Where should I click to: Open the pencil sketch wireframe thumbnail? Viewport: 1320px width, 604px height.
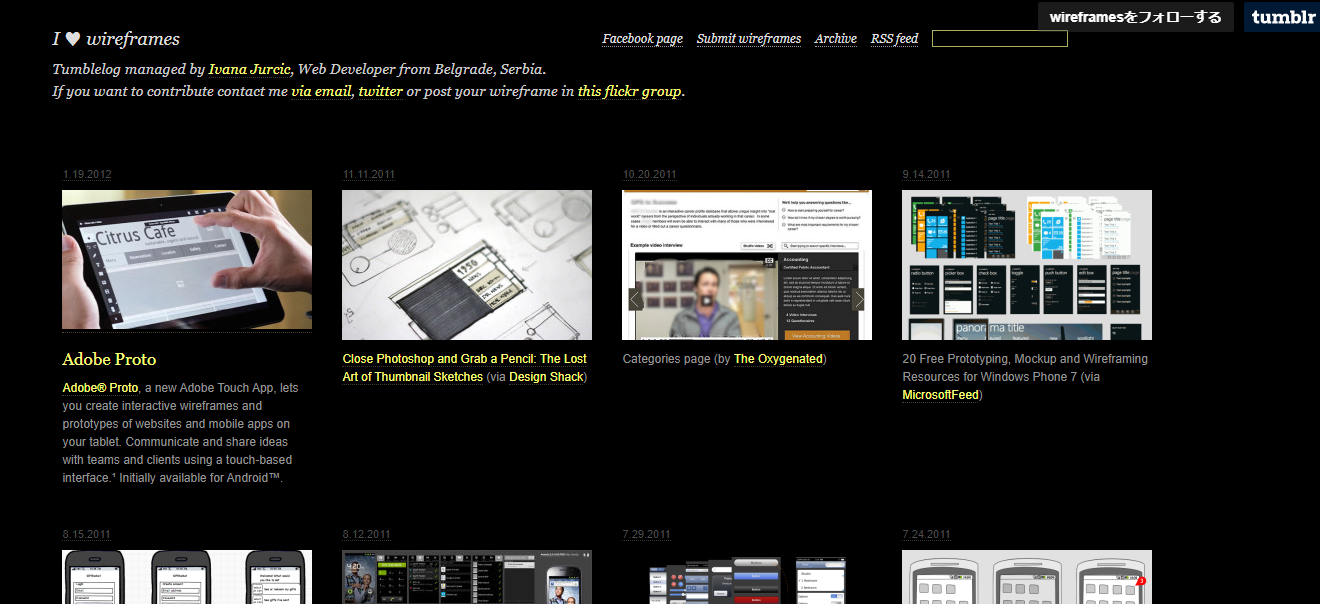click(467, 265)
